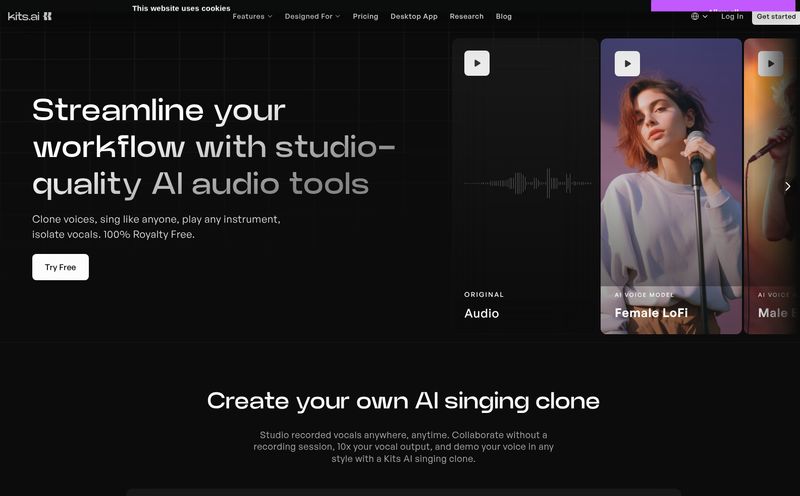Click the purple cookie allow button
The image size is (800, 496).
click(724, 5)
